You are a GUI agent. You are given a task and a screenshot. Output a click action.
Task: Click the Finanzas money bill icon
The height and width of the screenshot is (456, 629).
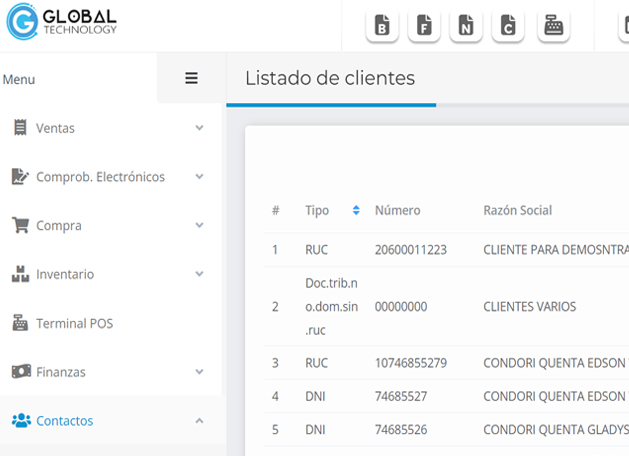21,371
